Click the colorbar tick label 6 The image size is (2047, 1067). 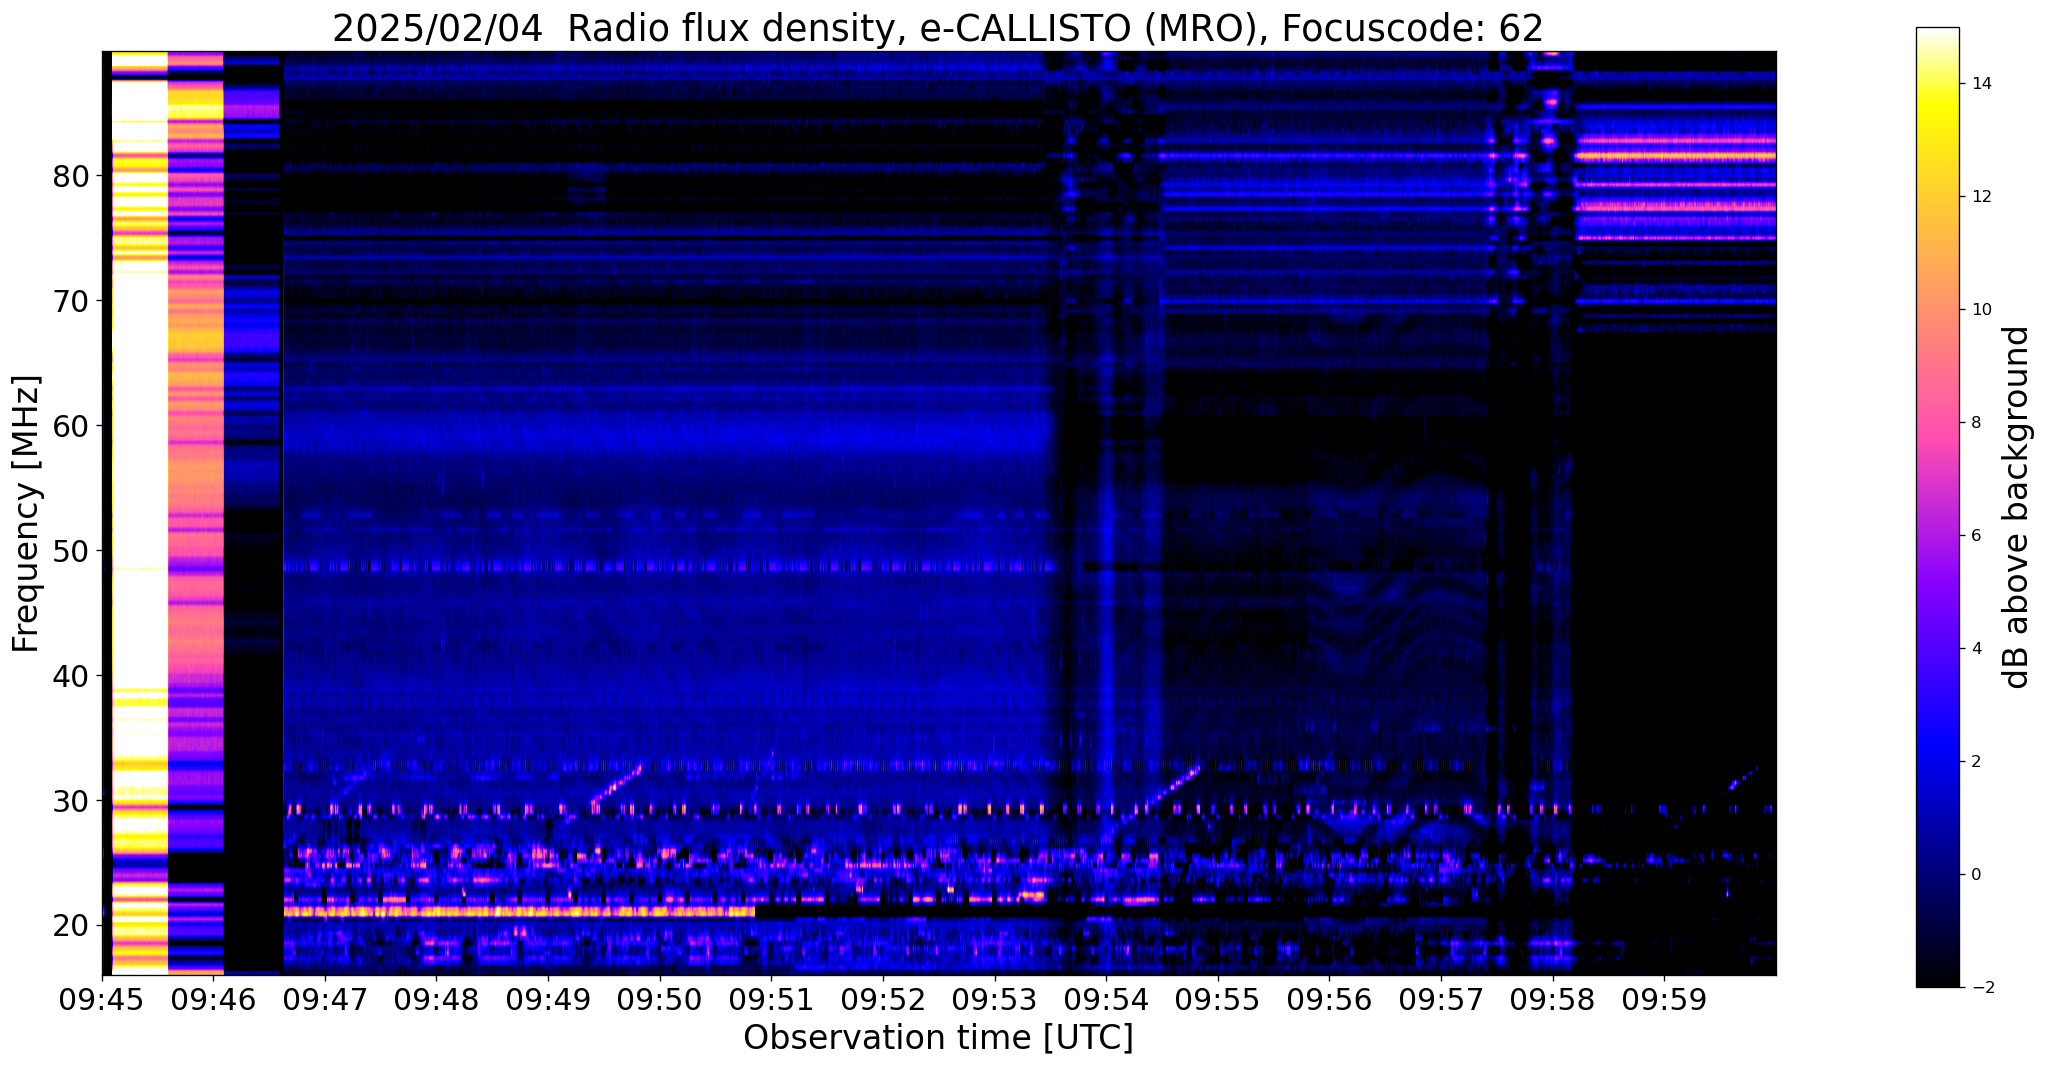[1976, 536]
